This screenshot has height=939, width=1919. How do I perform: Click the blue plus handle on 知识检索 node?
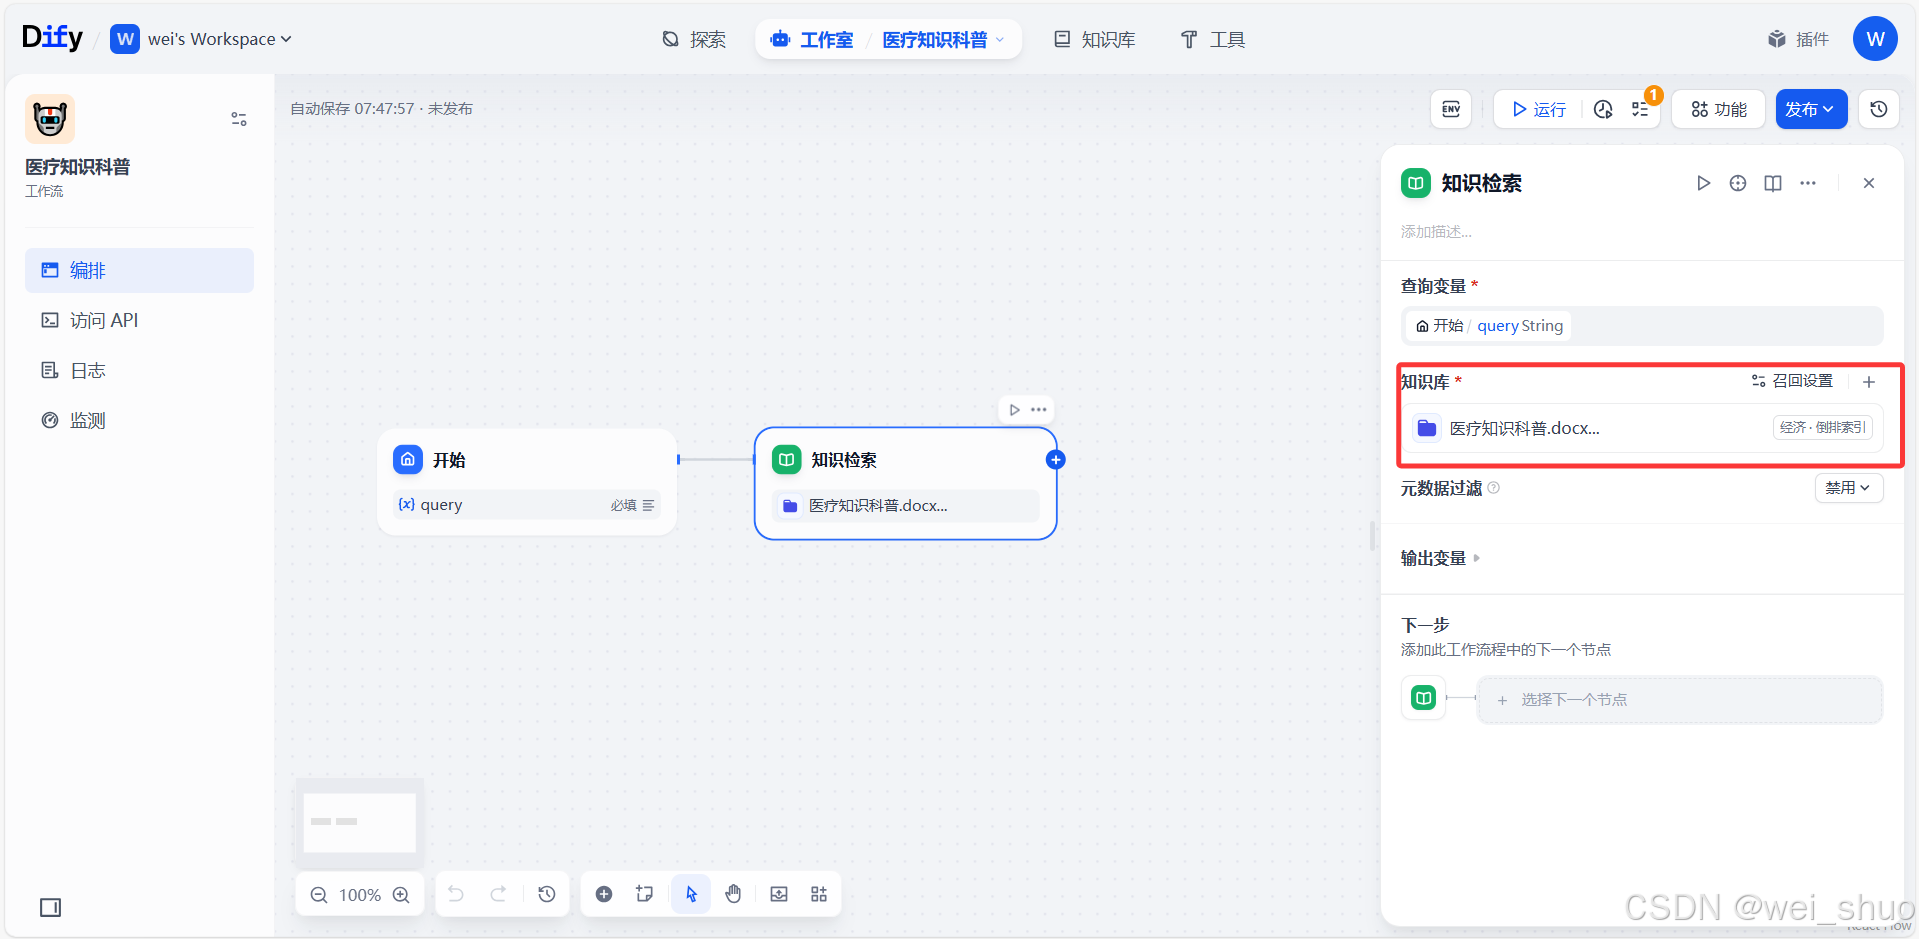pyautogui.click(x=1055, y=460)
